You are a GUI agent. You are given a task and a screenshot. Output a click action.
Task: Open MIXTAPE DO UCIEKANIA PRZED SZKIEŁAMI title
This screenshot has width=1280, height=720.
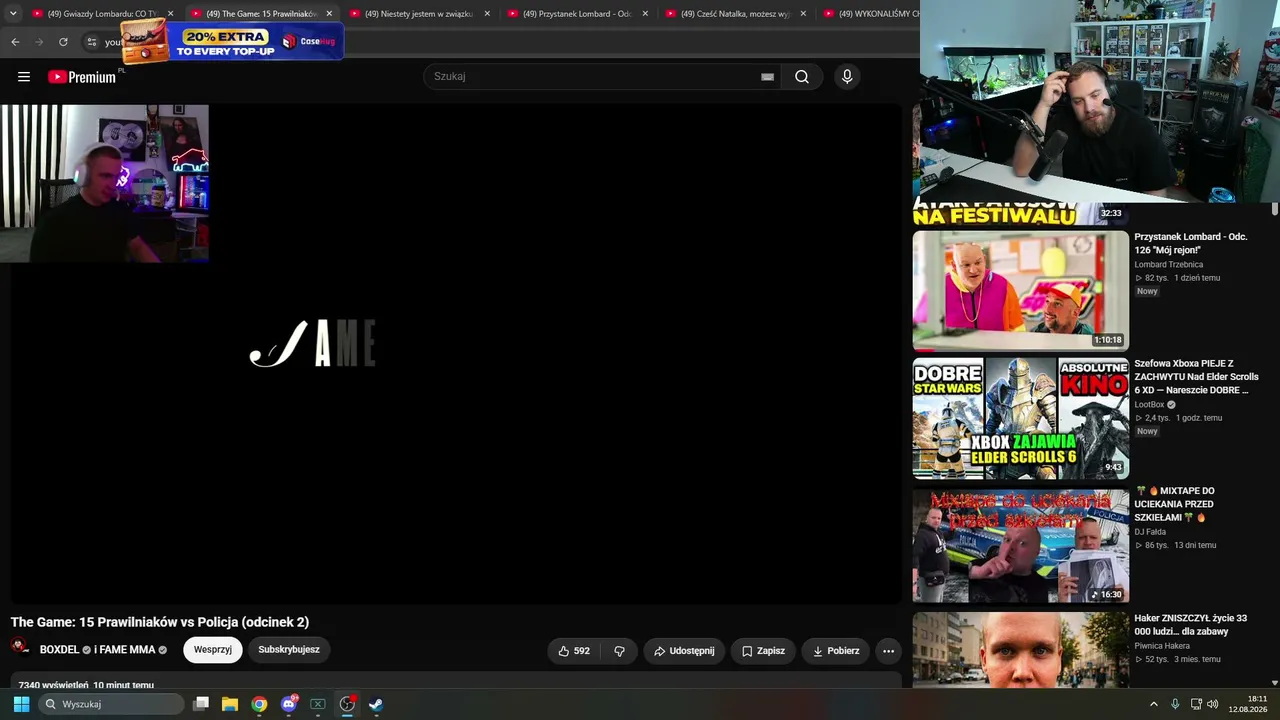[x=1175, y=504]
